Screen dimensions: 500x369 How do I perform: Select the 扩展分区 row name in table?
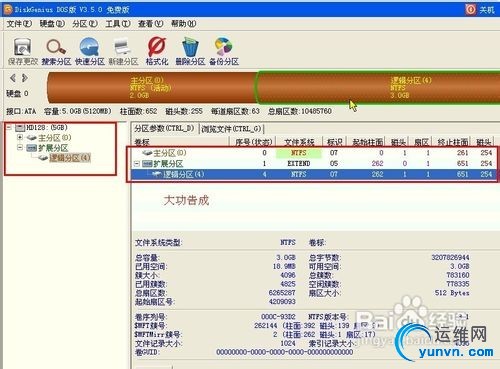[x=168, y=164]
